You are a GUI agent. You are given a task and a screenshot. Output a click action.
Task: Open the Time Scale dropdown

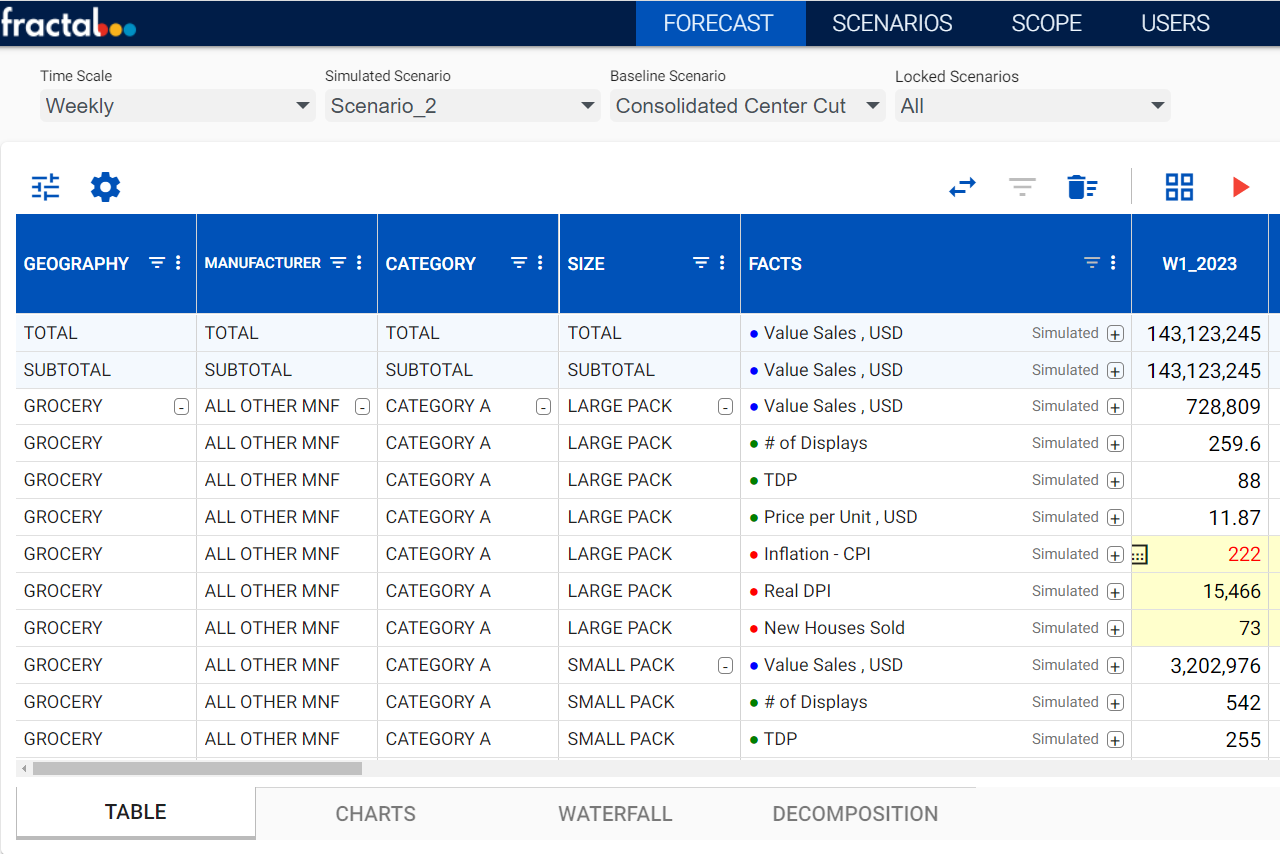coord(177,105)
